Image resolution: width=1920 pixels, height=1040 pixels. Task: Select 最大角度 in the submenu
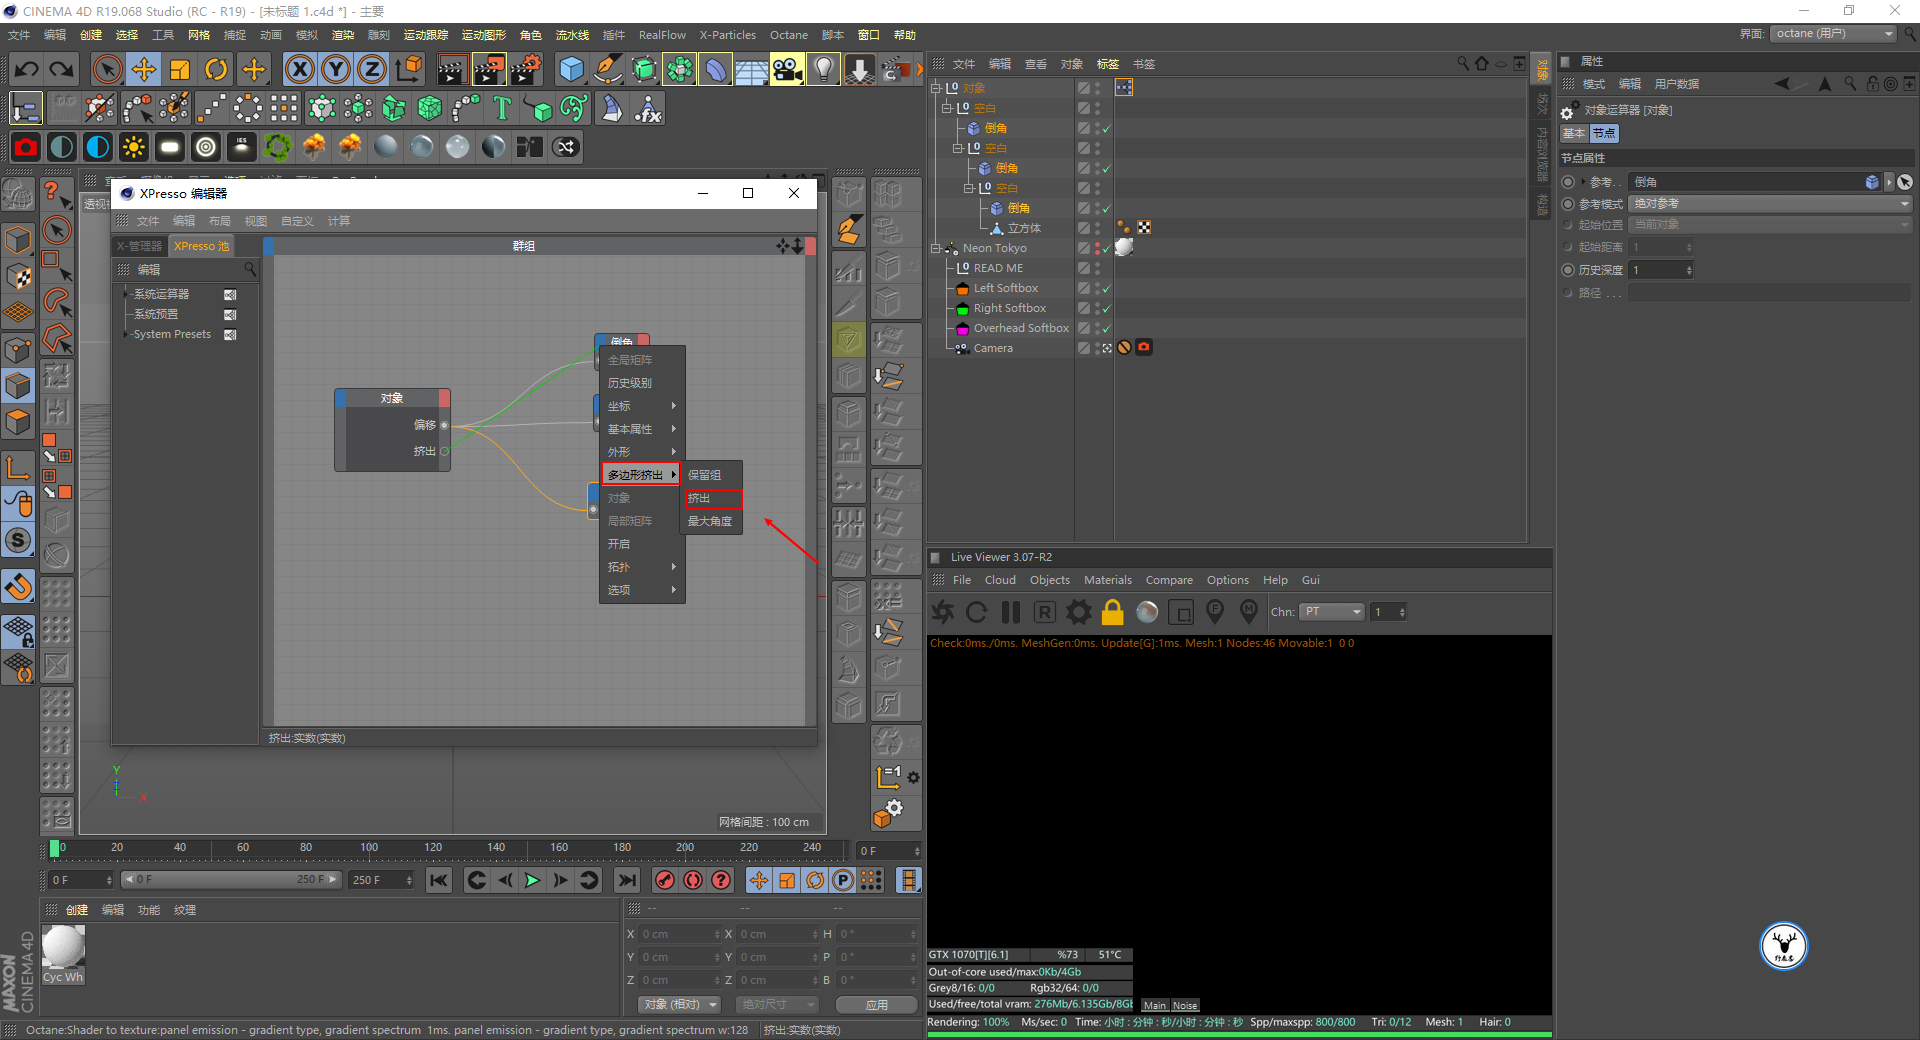(x=713, y=521)
